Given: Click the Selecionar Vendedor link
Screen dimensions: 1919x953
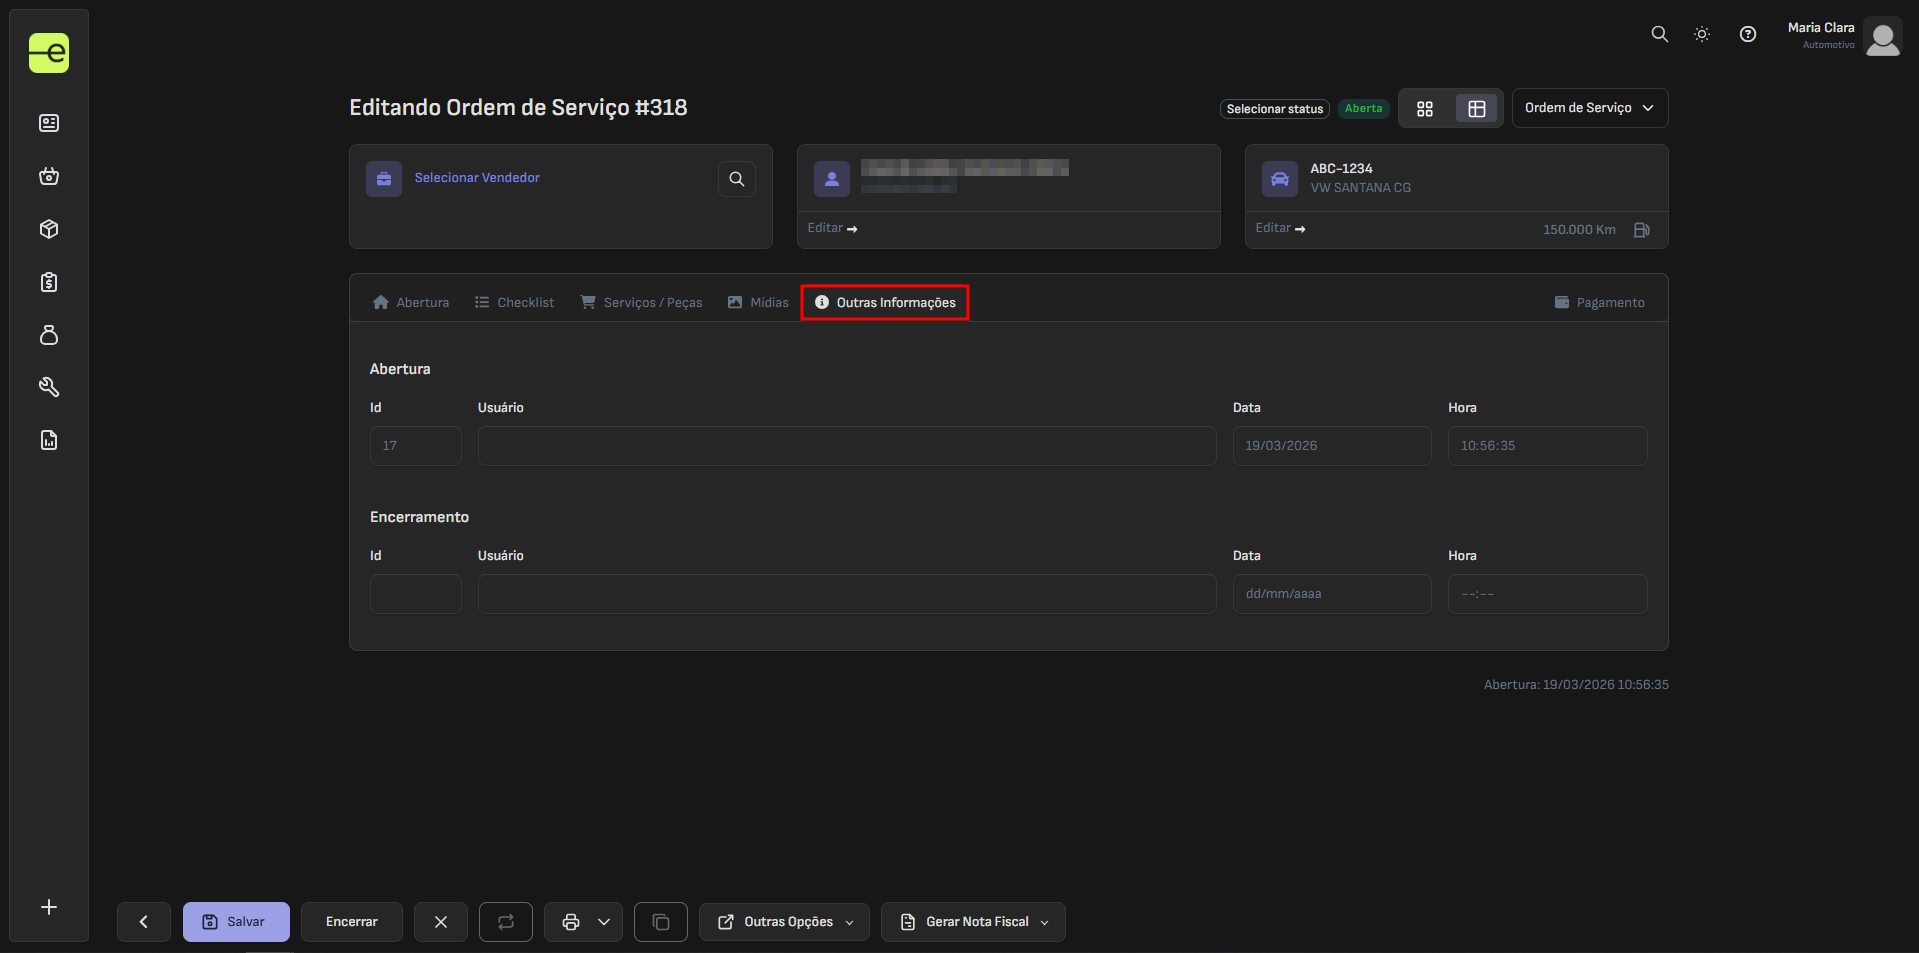Looking at the screenshot, I should pyautogui.click(x=477, y=178).
